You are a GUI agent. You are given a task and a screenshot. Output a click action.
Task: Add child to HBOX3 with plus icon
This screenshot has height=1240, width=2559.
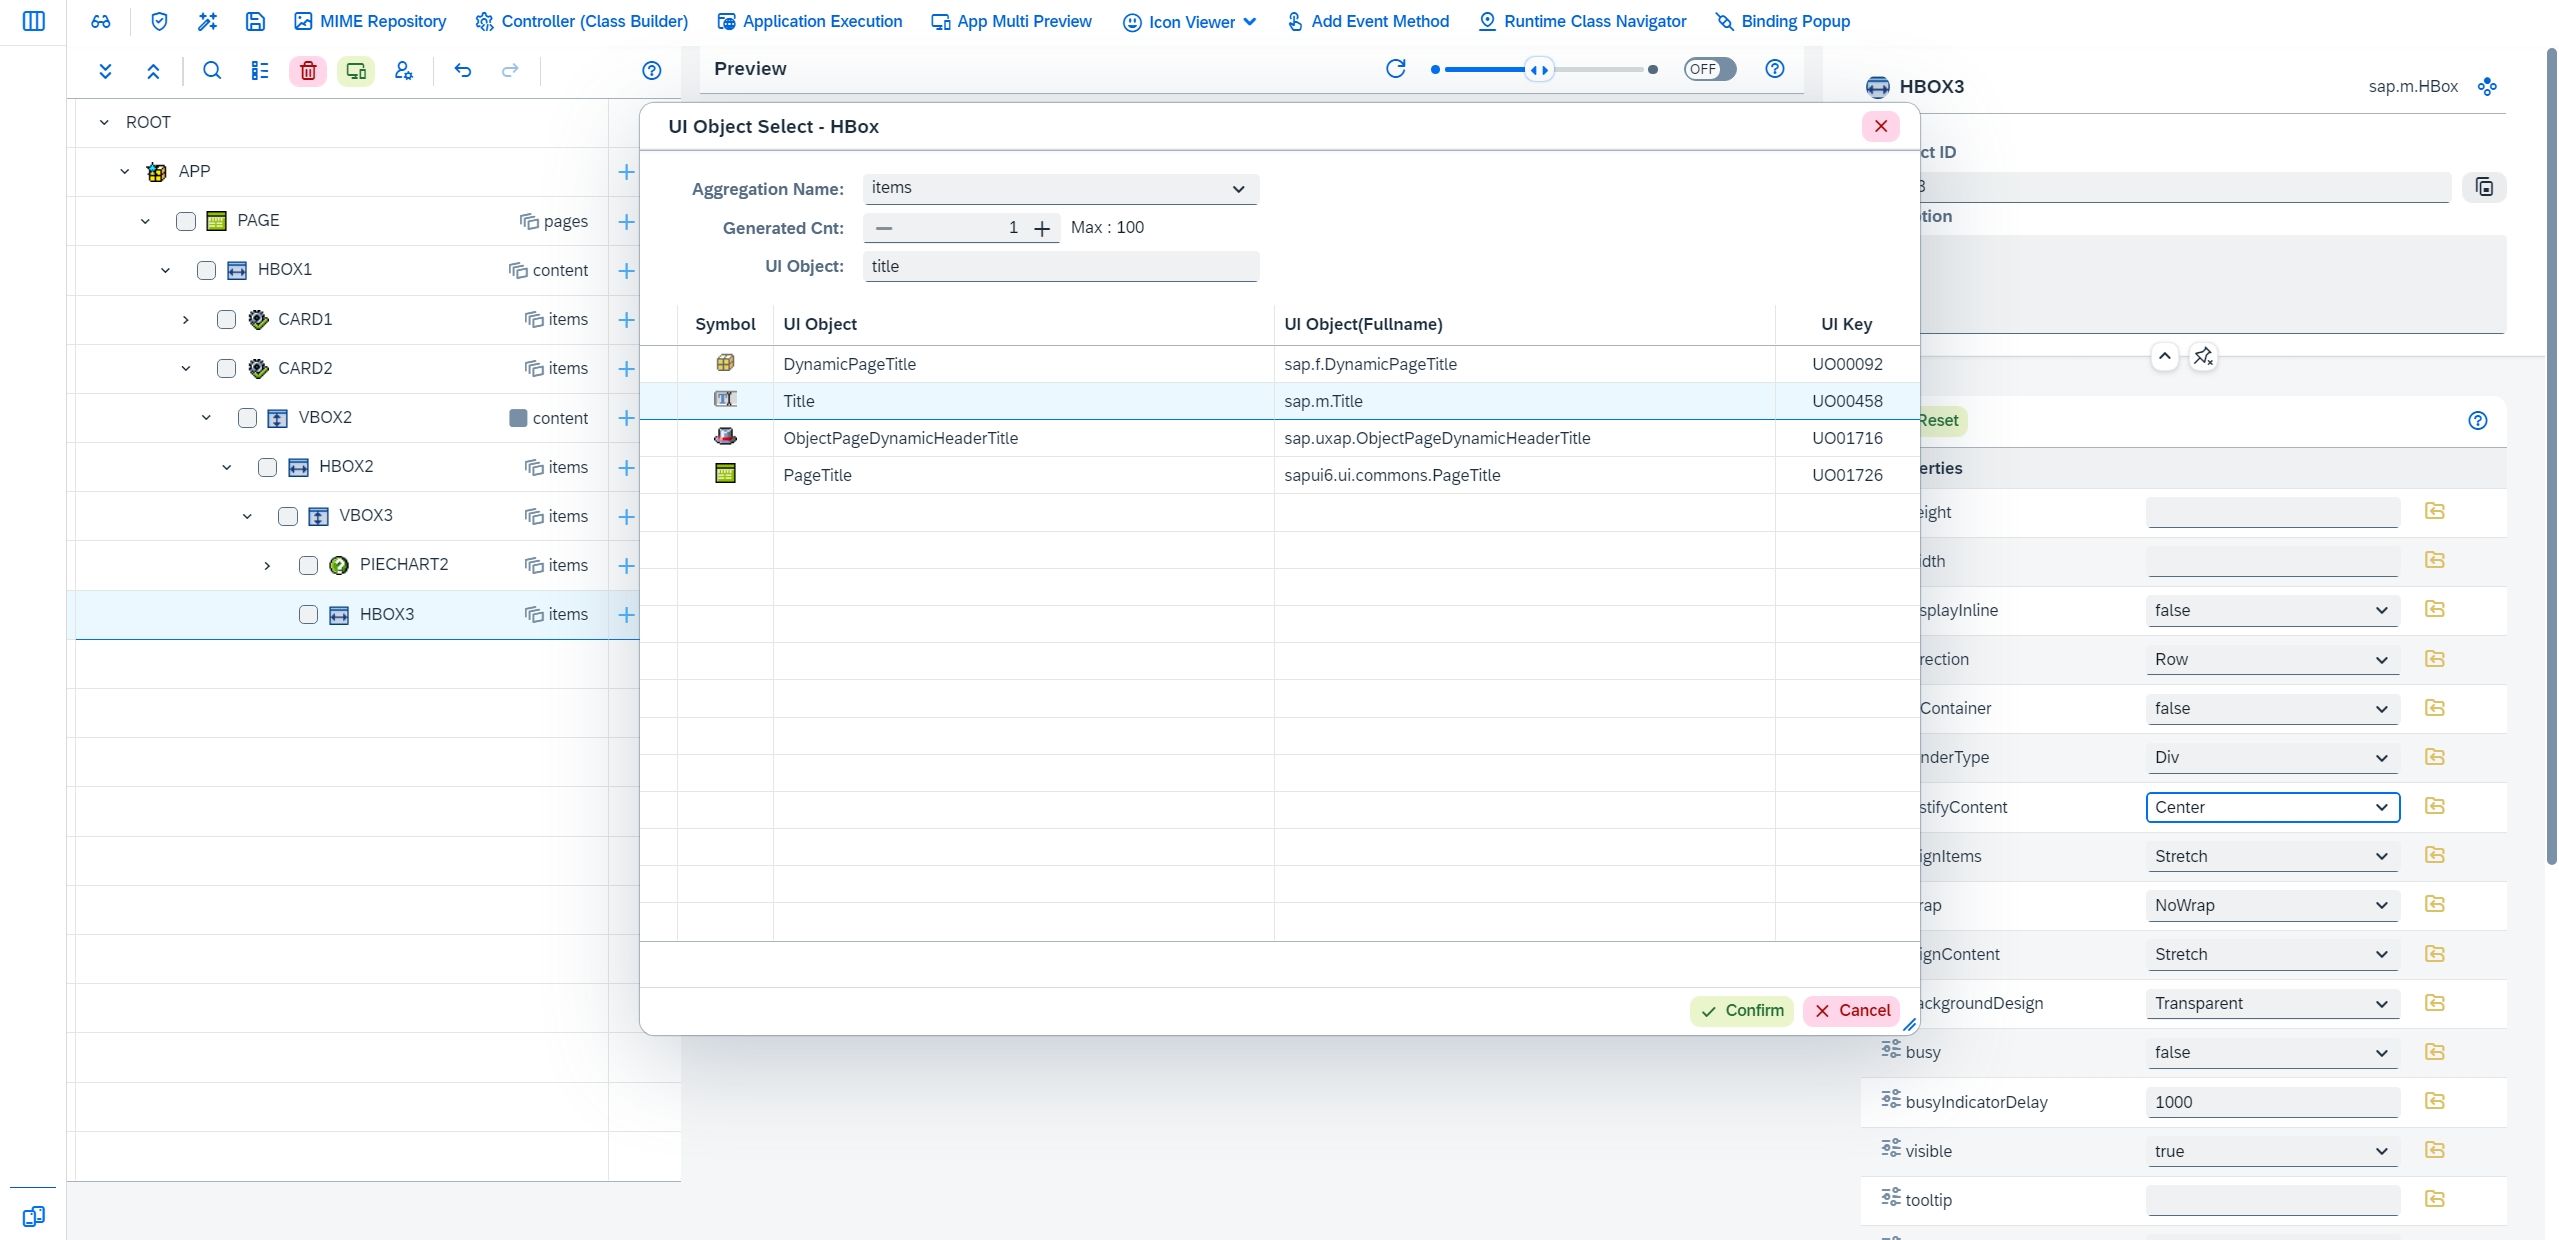(x=626, y=615)
